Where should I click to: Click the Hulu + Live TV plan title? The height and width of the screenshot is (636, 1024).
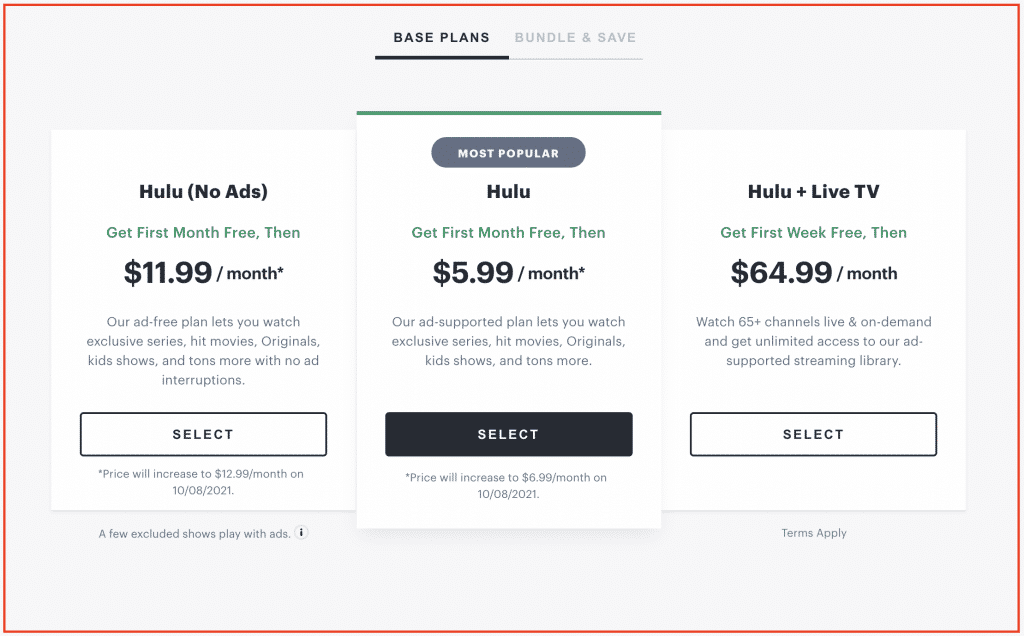click(x=814, y=191)
